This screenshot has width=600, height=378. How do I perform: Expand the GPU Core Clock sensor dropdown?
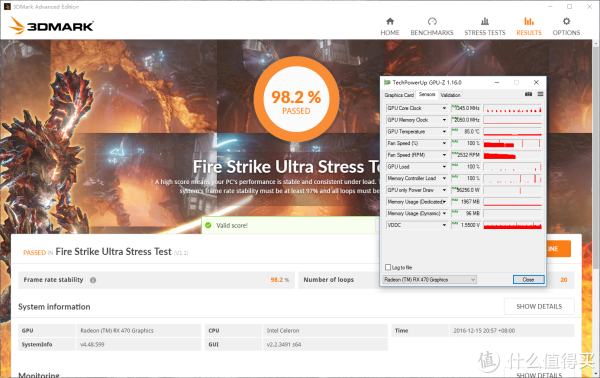point(444,108)
